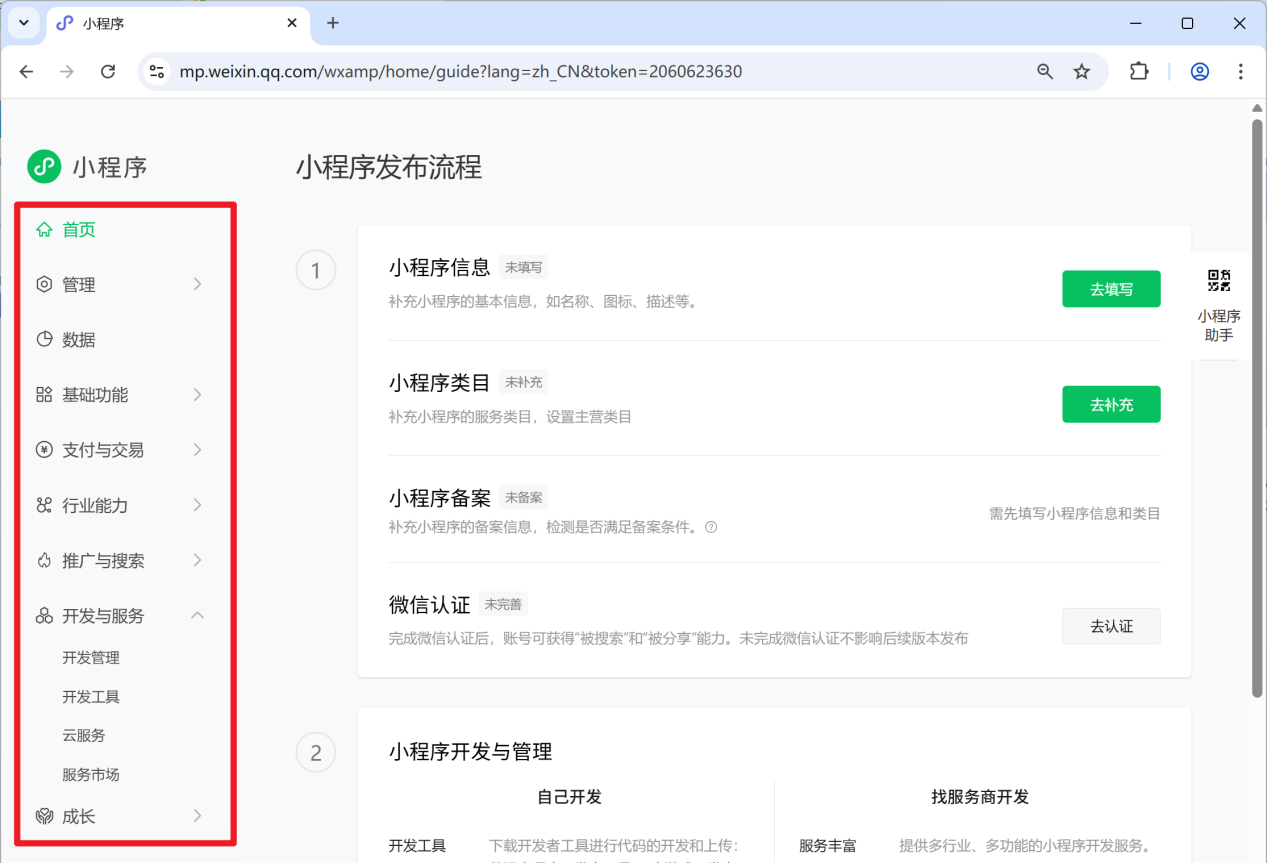Click the 小程序开发与管理 section heading
Viewport: 1267px width, 863px height.
pyautogui.click(x=470, y=752)
